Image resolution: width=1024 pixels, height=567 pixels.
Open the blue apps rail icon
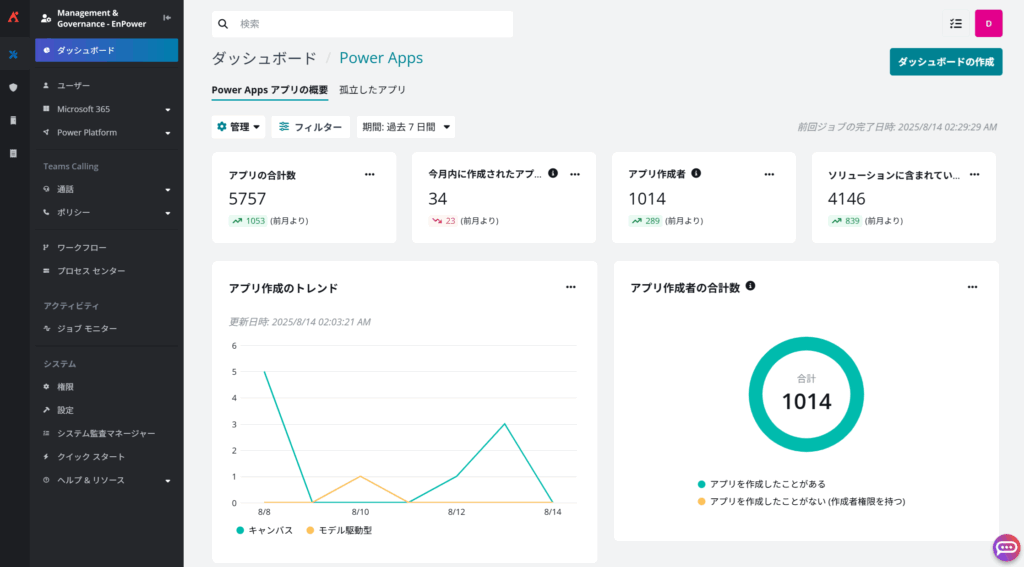pos(13,54)
